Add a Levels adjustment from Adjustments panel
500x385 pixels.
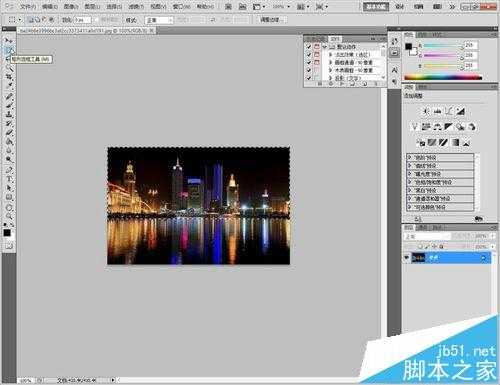[x=438, y=111]
